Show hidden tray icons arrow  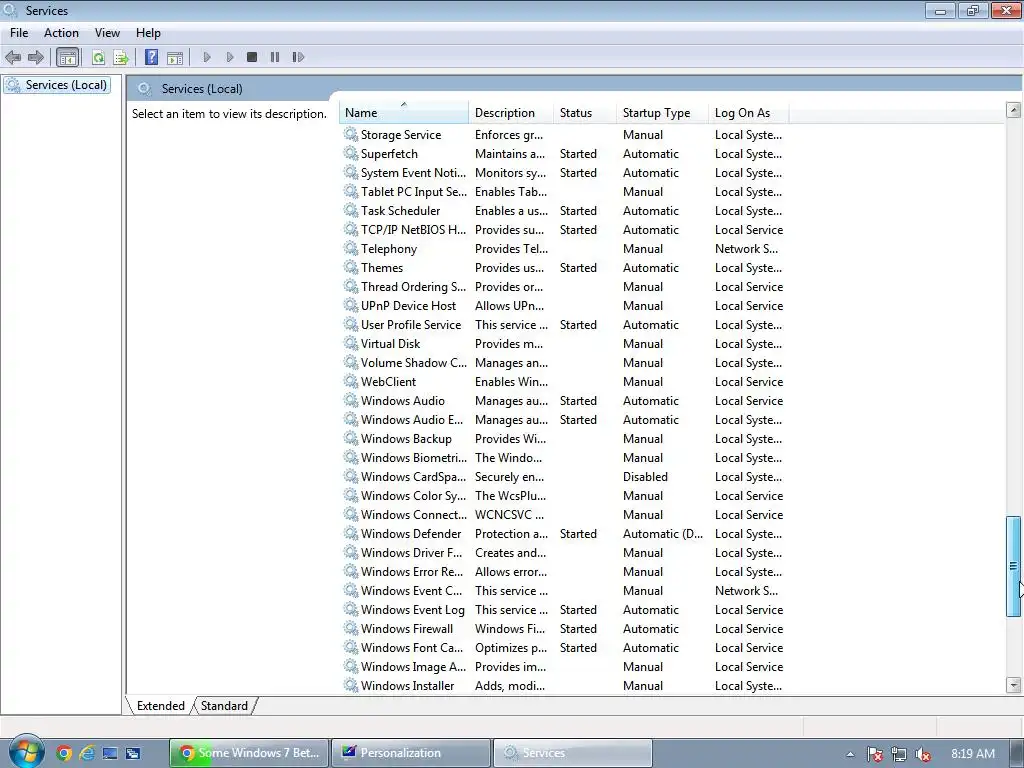coord(850,754)
